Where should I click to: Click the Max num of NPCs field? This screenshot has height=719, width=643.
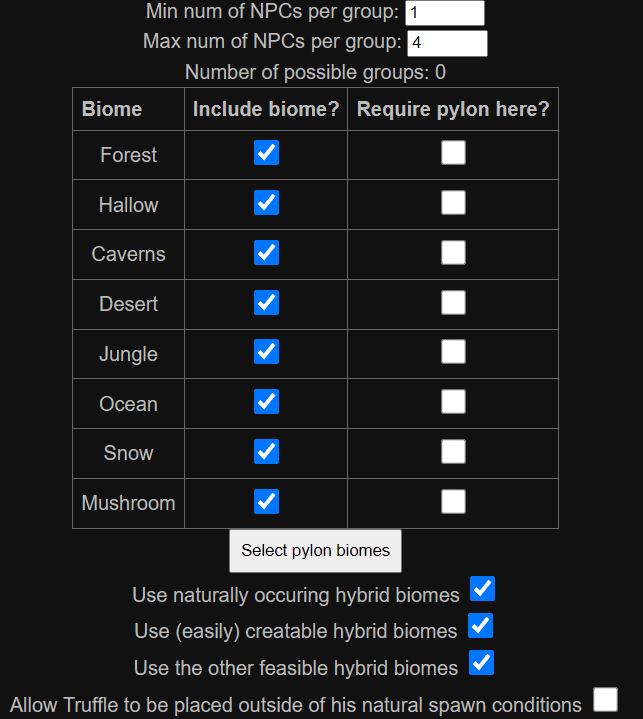pos(447,43)
